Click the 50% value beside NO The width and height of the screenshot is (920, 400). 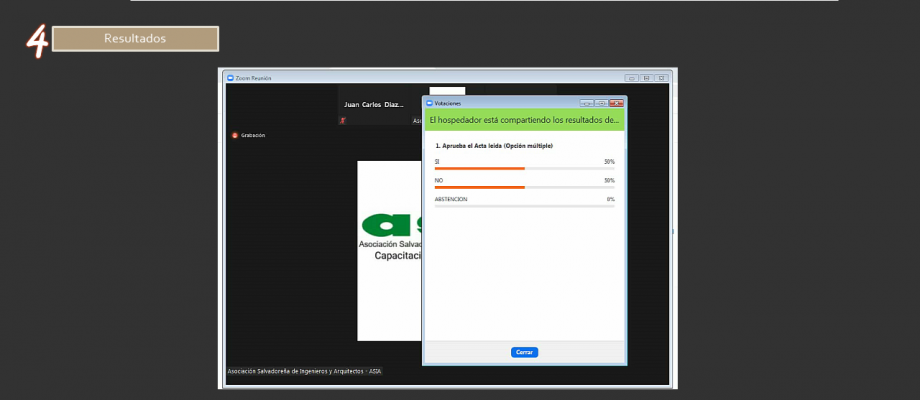pos(610,181)
